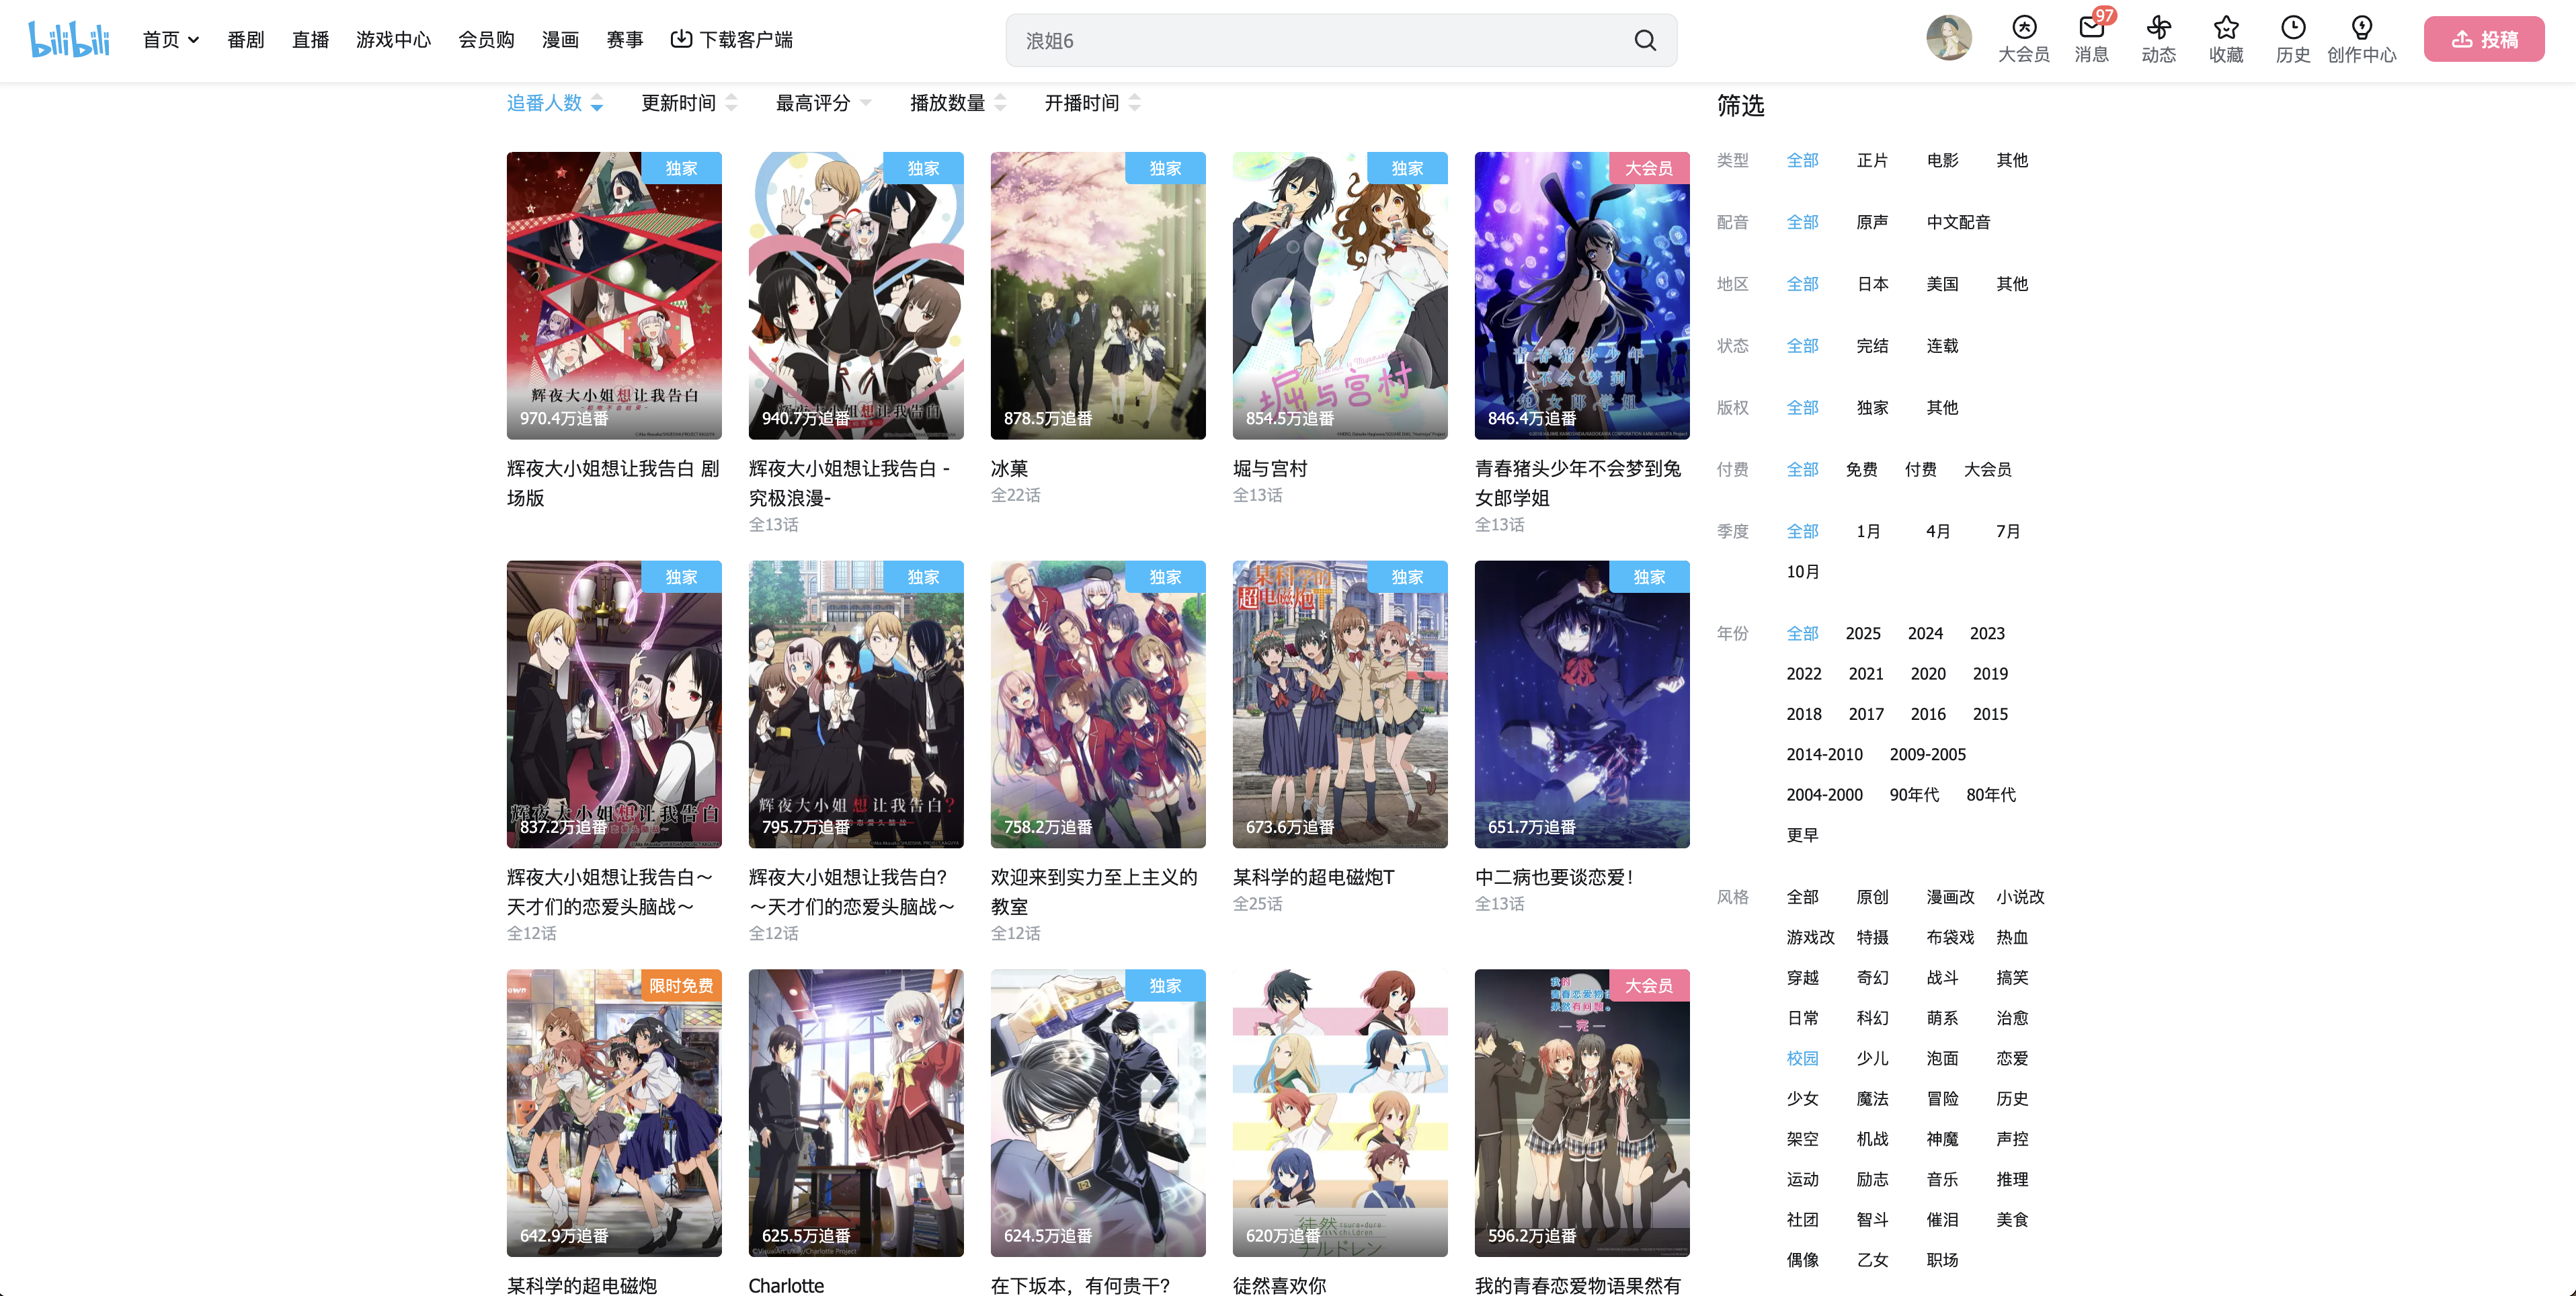Go to 直播 in top navigation

pos(310,40)
